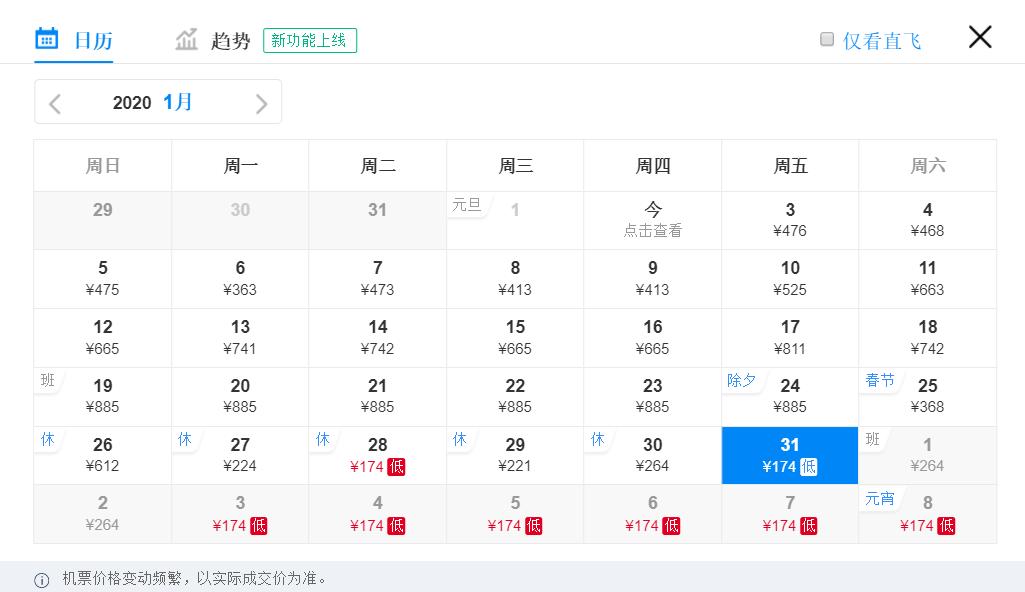Select January 6 priced at ¥363
The height and width of the screenshot is (592, 1025).
[240, 279]
